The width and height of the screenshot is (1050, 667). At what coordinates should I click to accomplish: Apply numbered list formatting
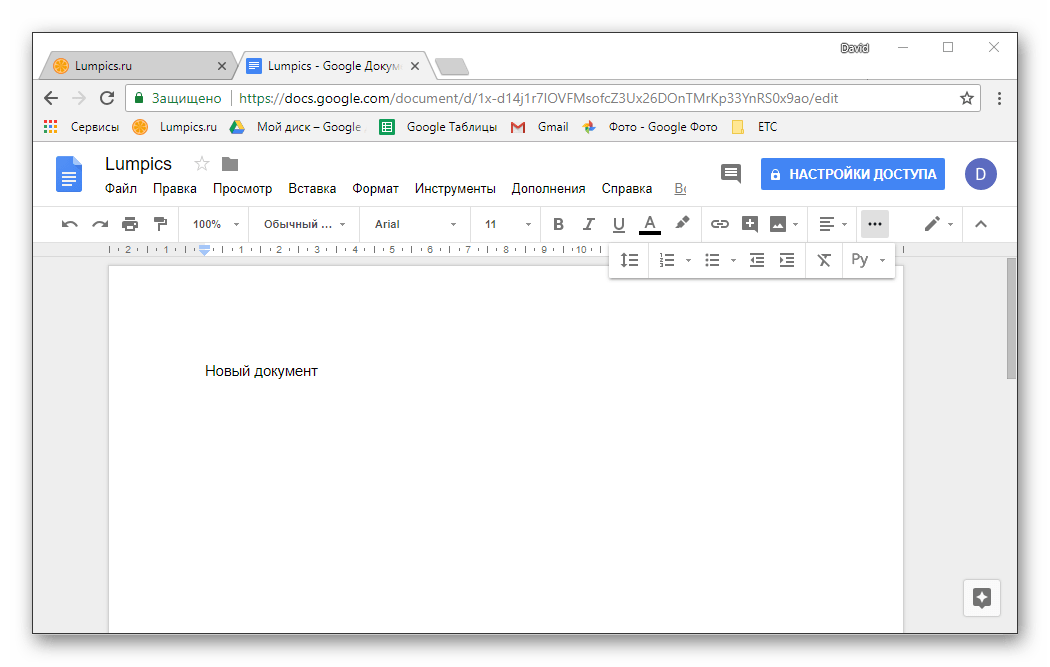click(x=666, y=261)
